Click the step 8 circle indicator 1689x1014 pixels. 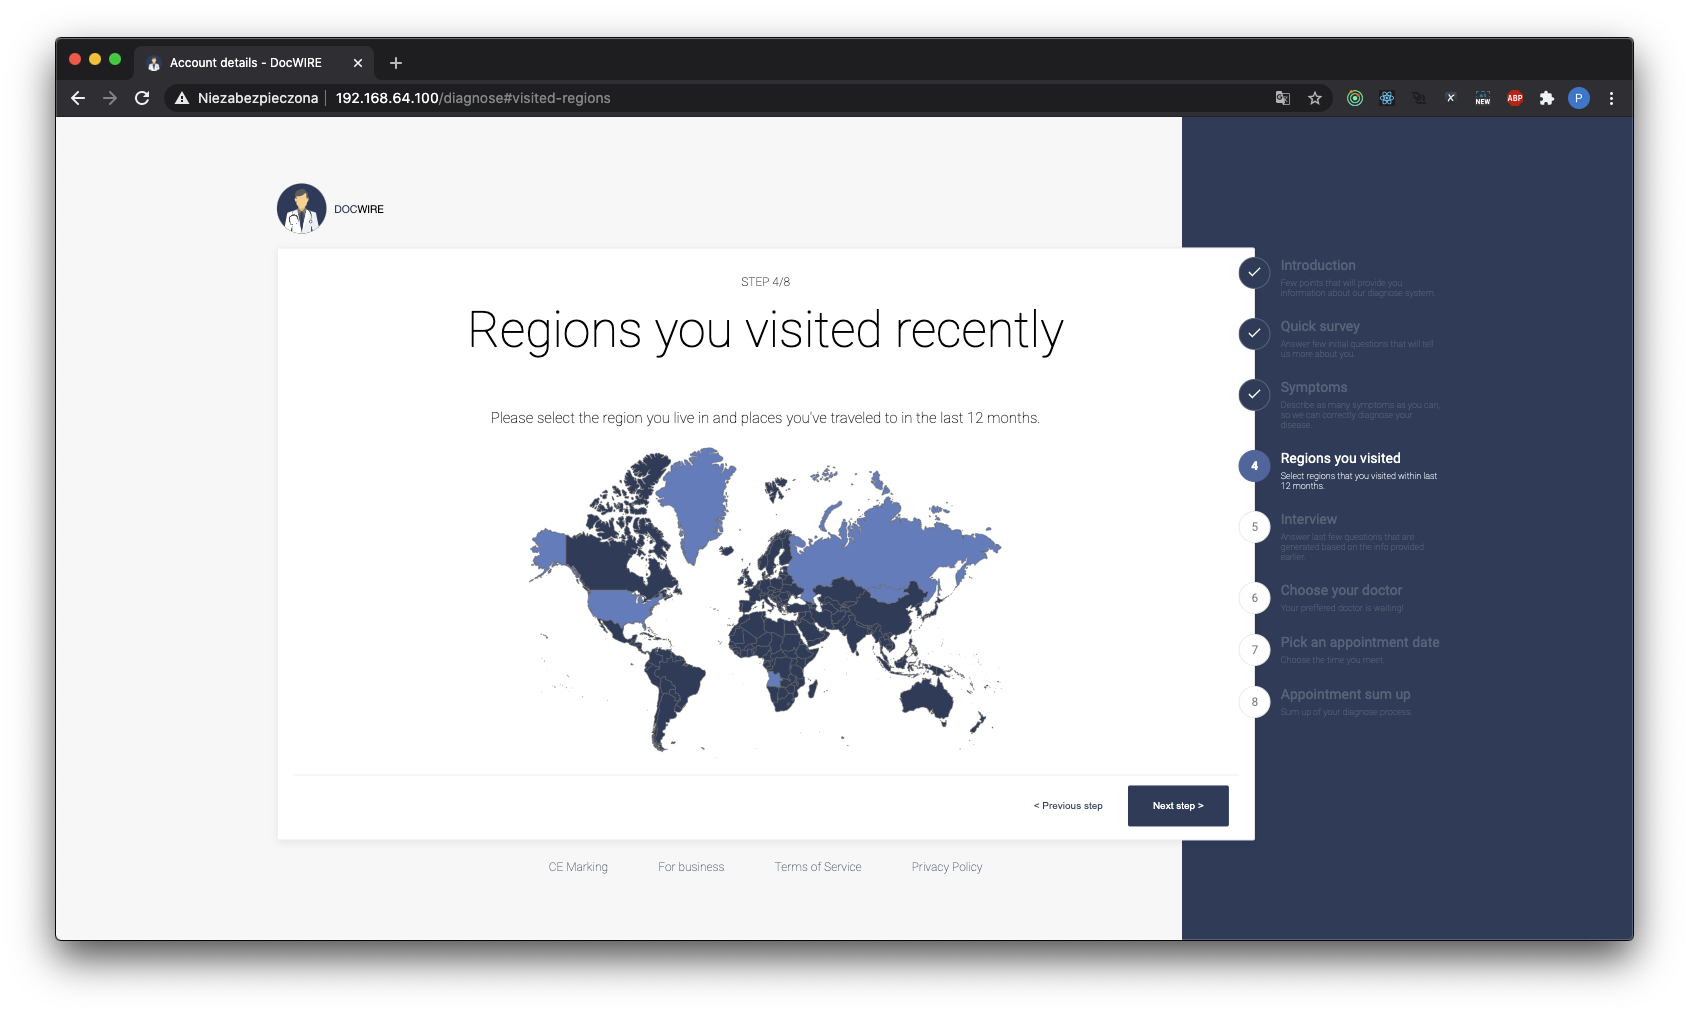(1254, 702)
